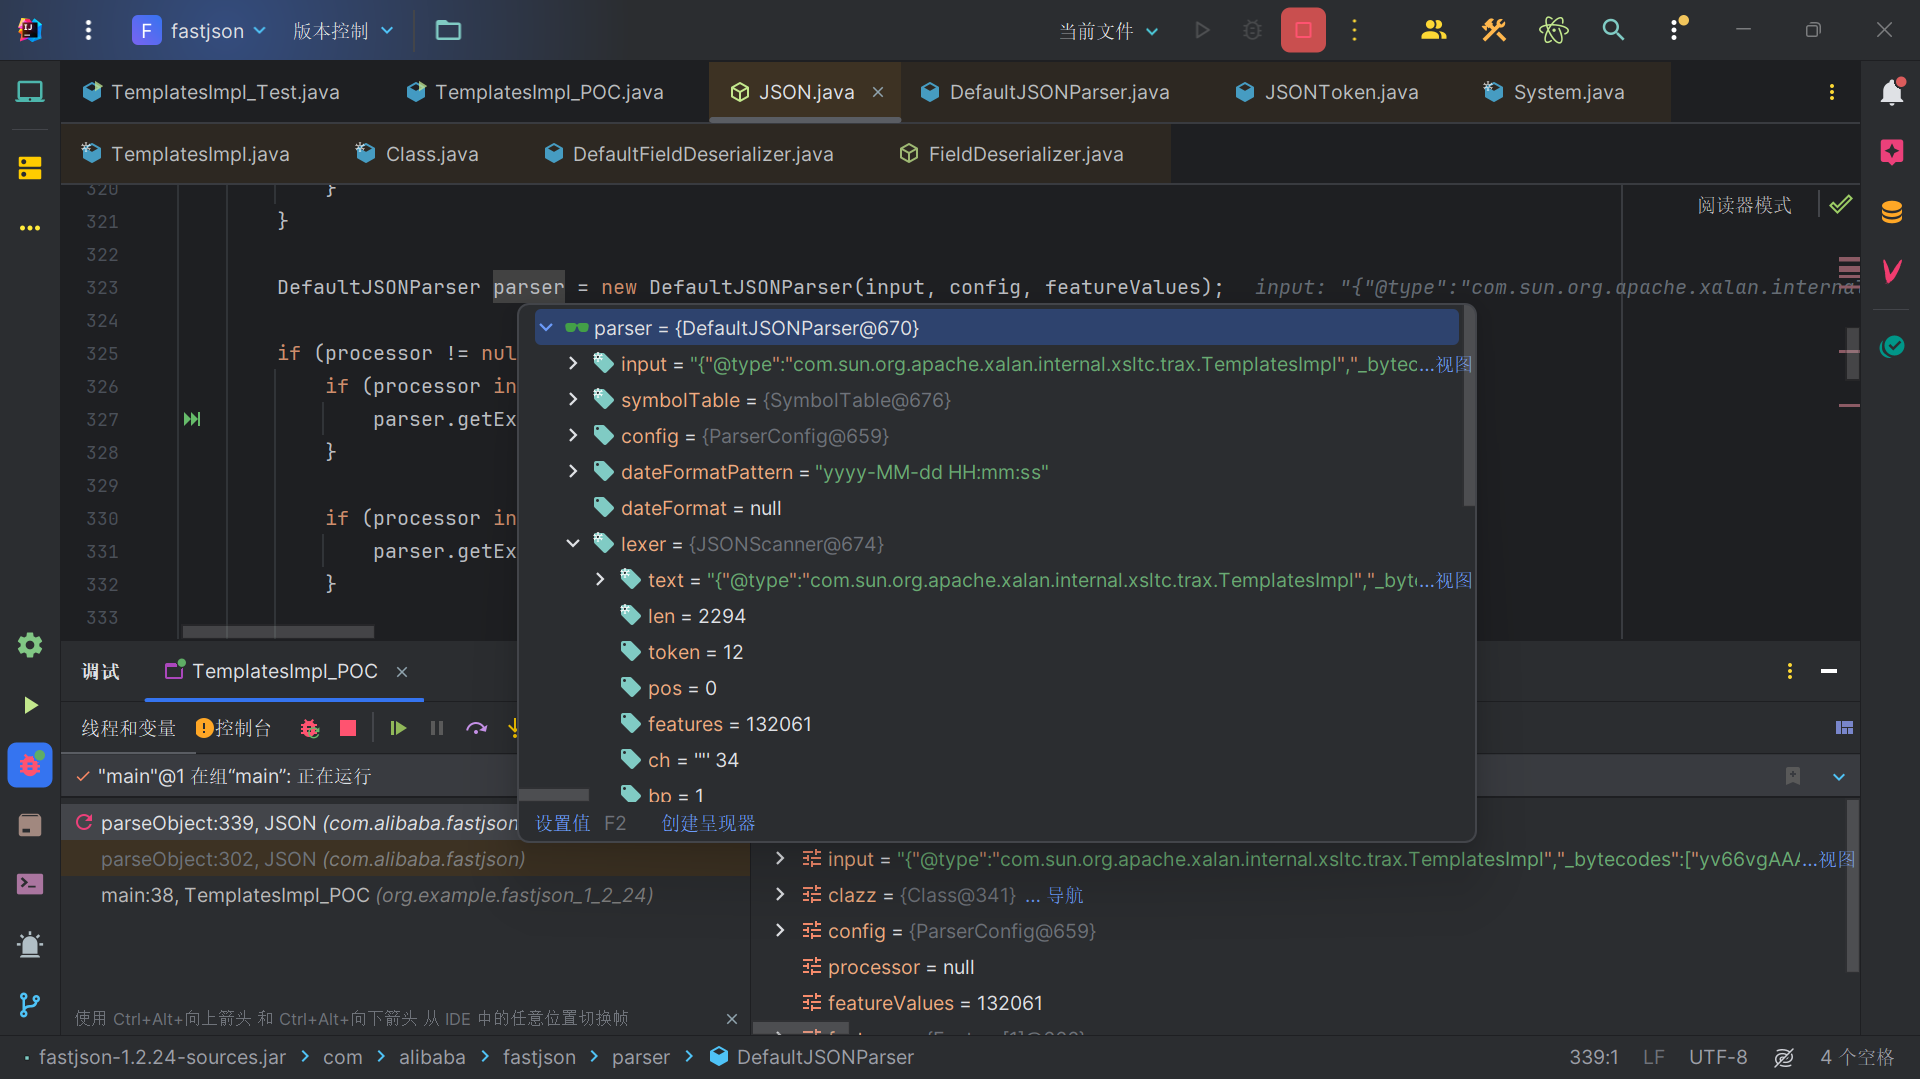Expand config = ParserConfig@659 in popup
The image size is (1920, 1079).
click(573, 436)
